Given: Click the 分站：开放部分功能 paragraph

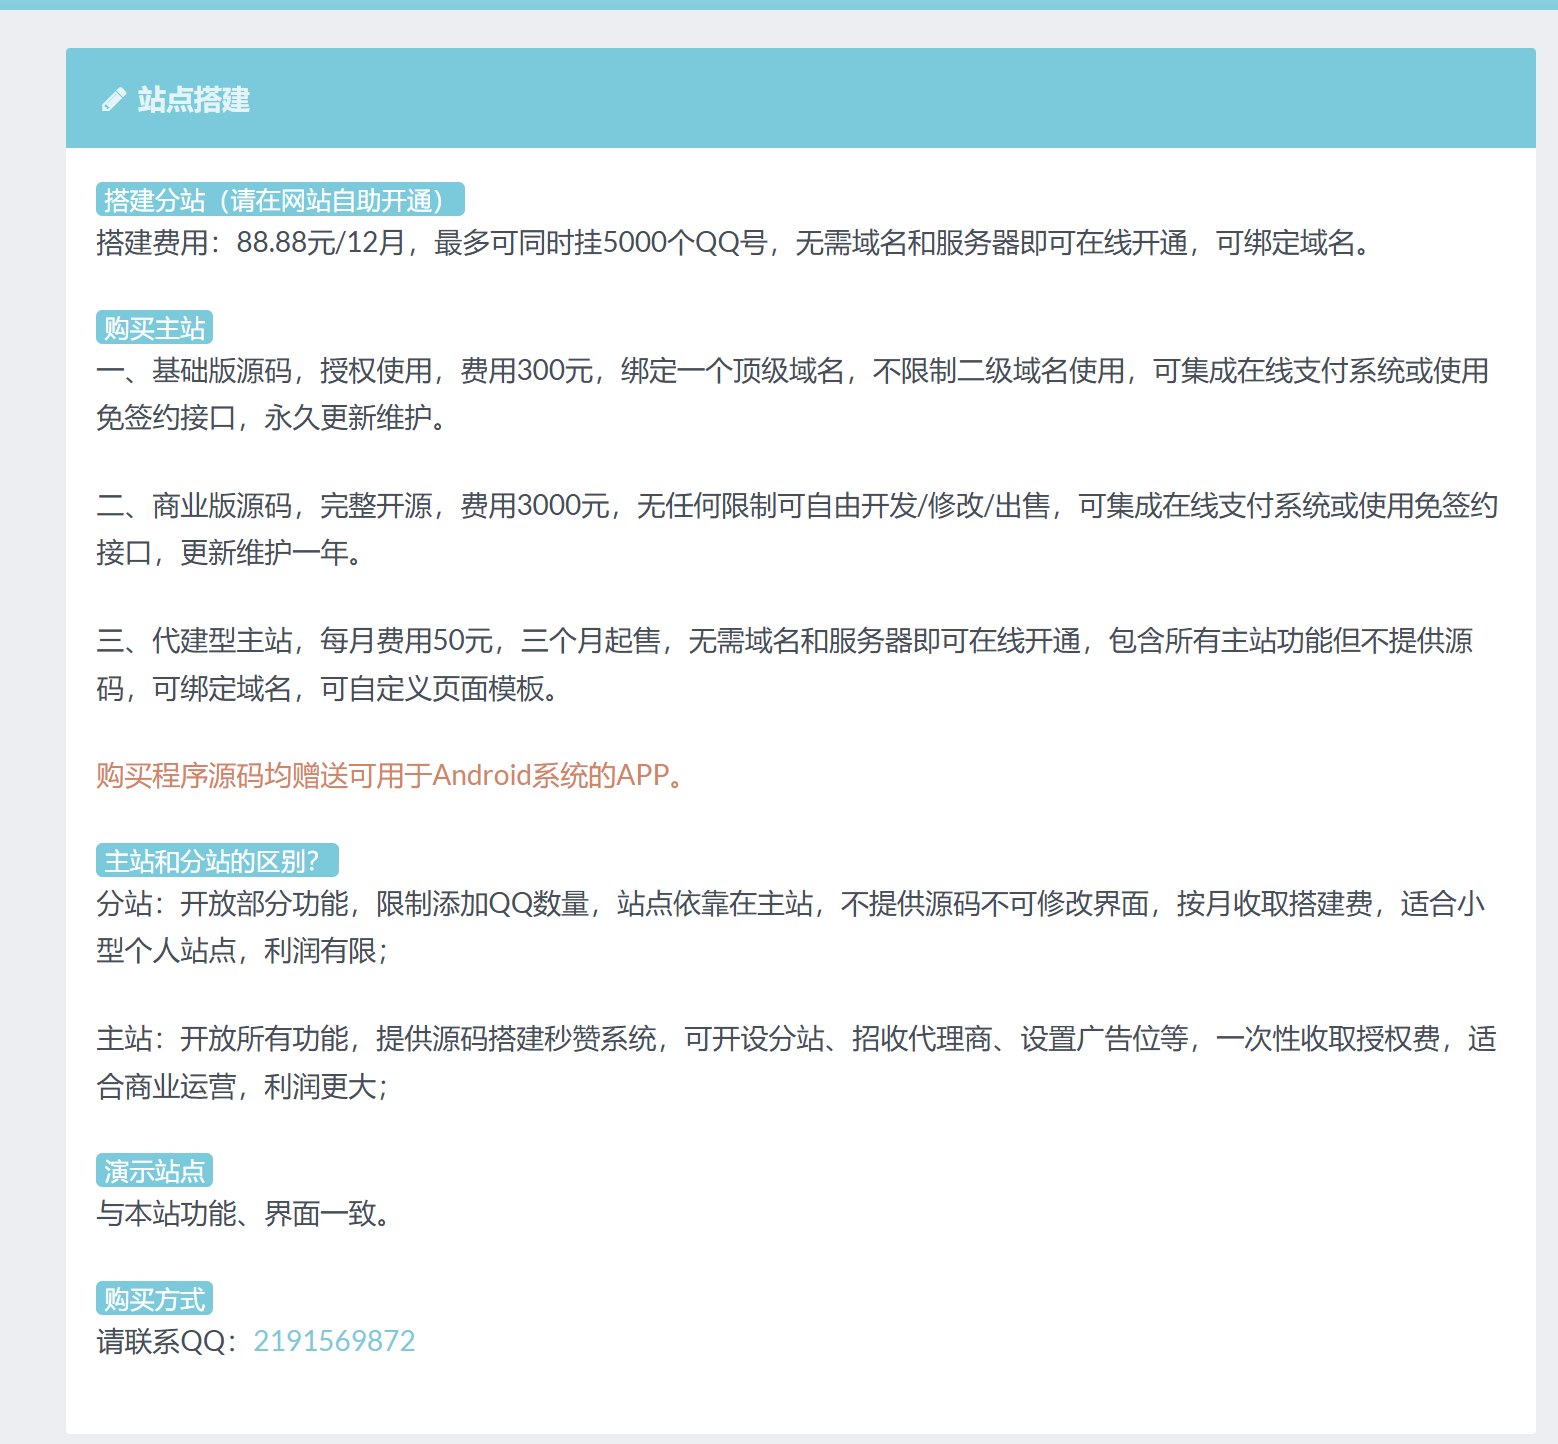Looking at the screenshot, I should (792, 927).
